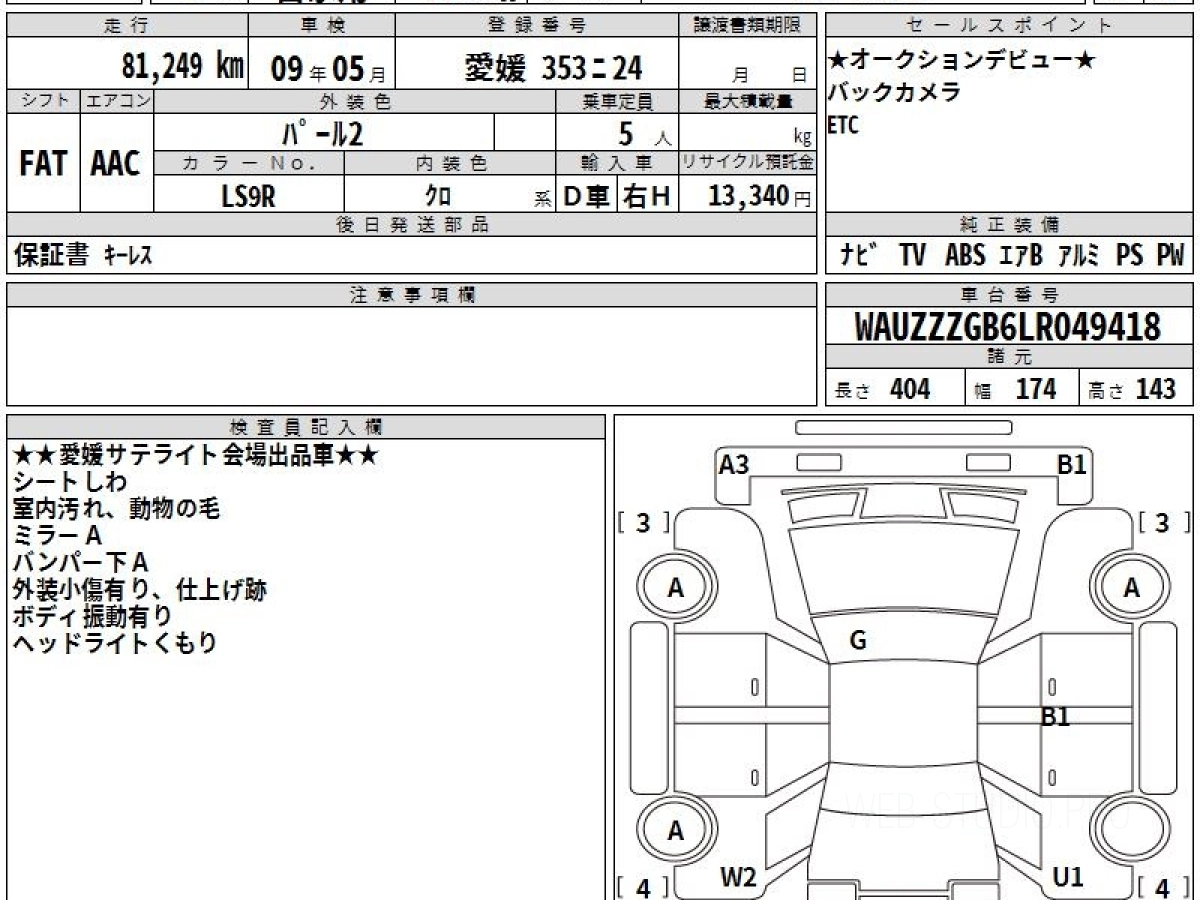Click the mileage value 81,249 km
Screen dimensions: 1200x900
pyautogui.click(x=182, y=67)
